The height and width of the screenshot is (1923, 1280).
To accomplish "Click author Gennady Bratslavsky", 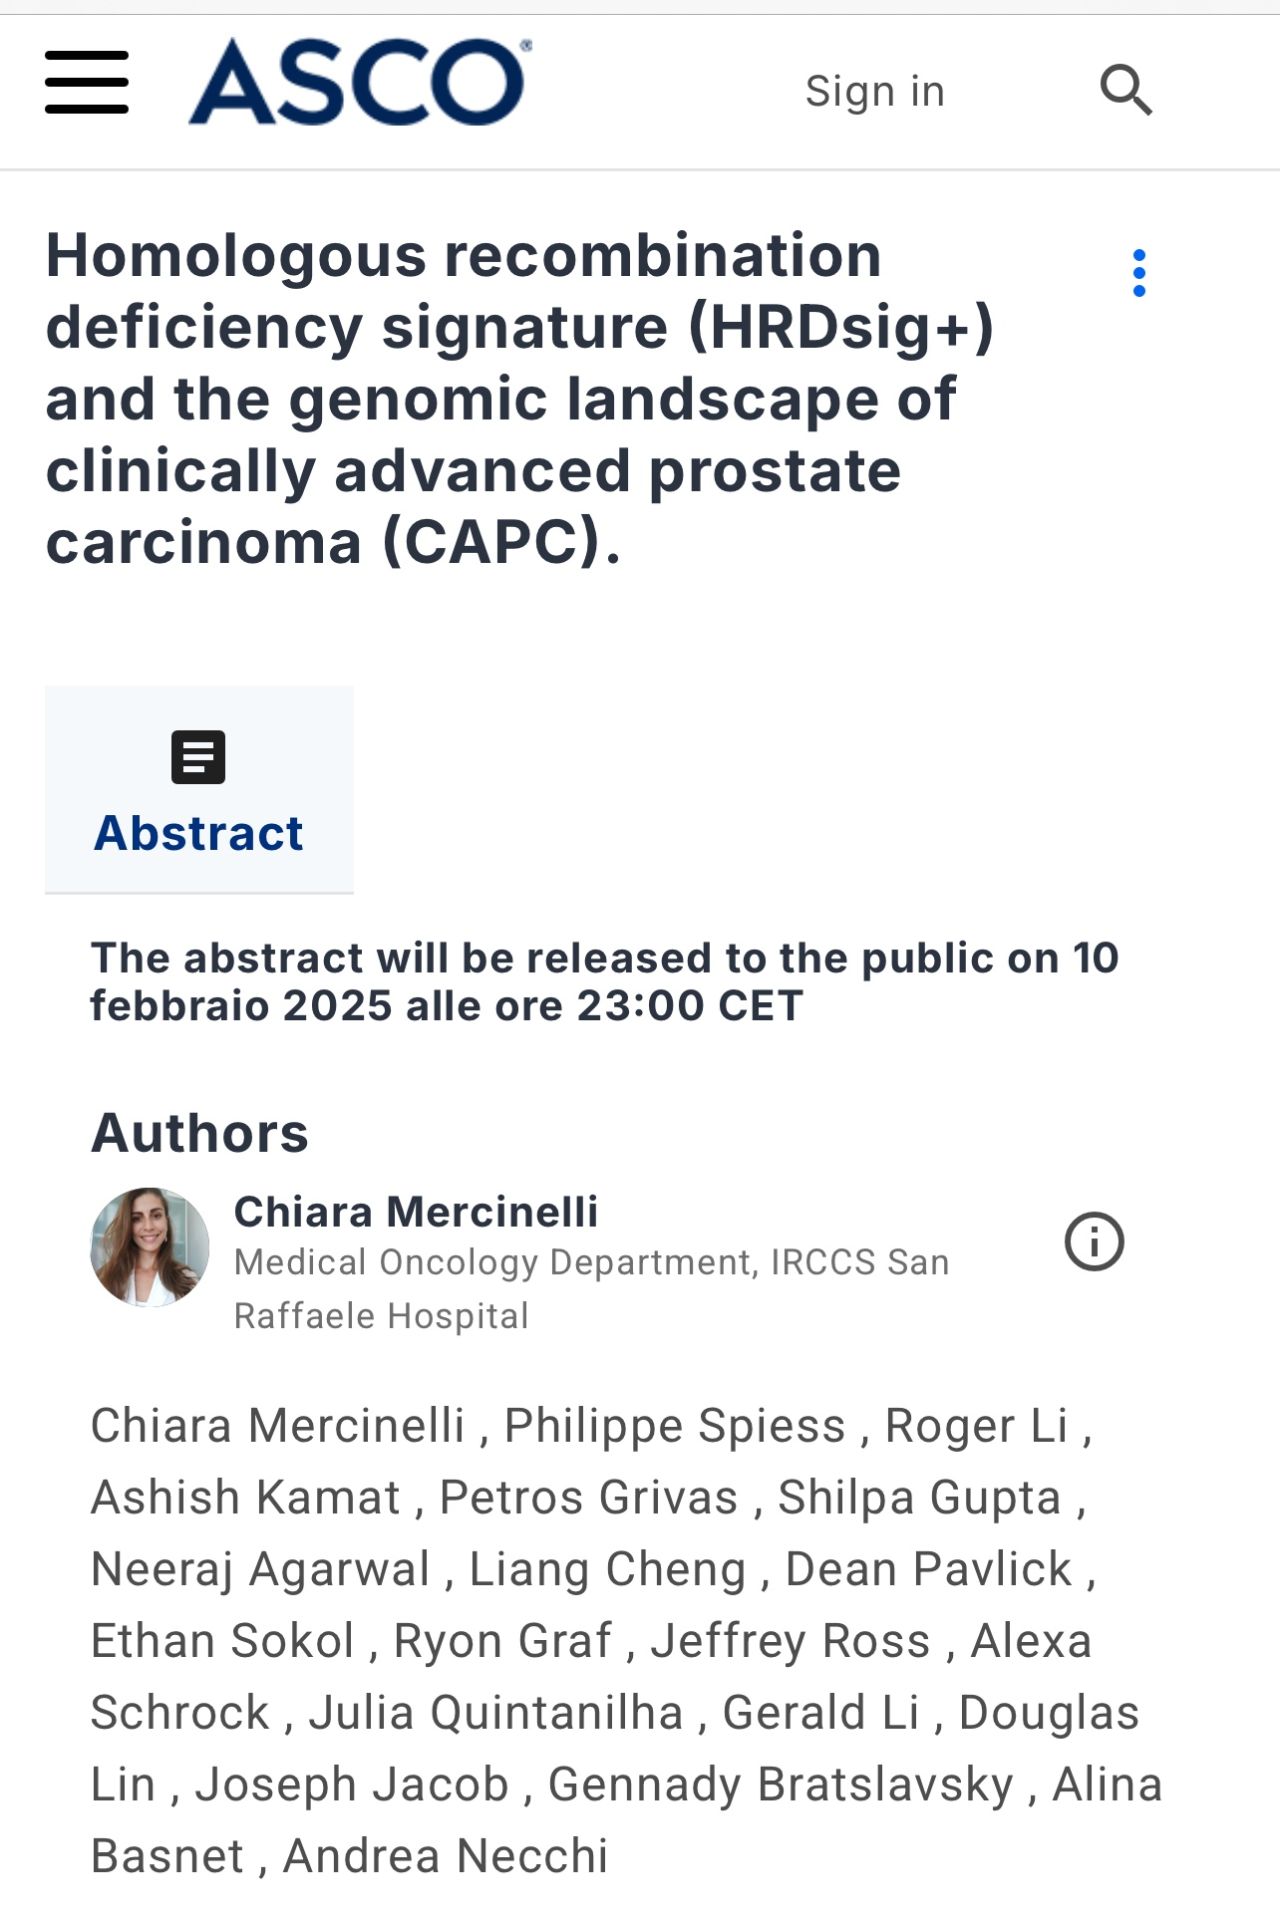I will 781,1784.
